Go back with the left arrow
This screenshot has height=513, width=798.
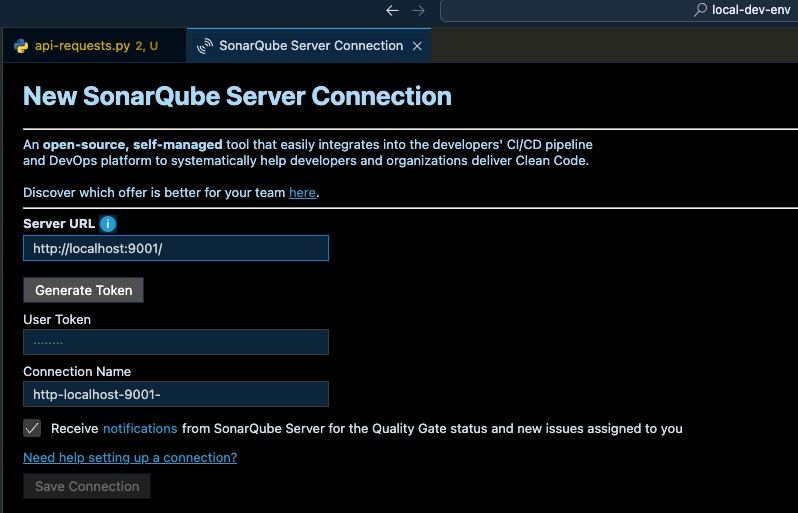point(392,10)
